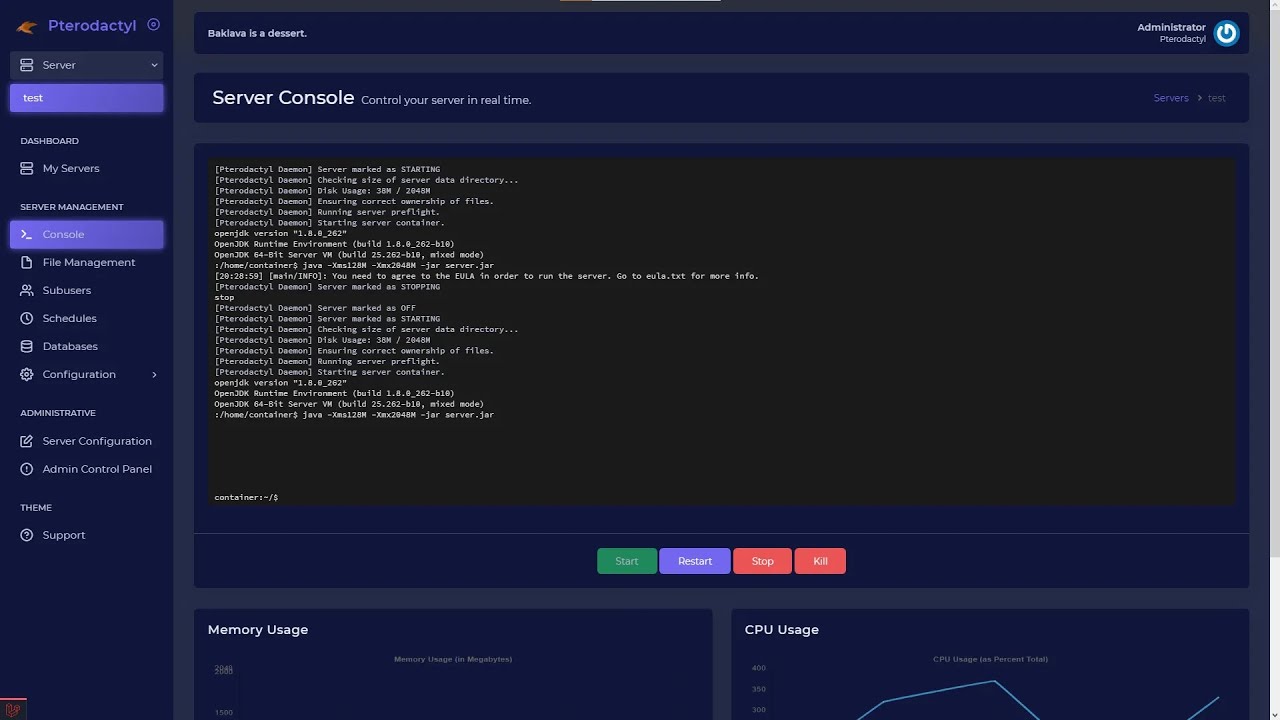Click the Support question mark icon
Image resolution: width=1280 pixels, height=720 pixels.
(x=27, y=535)
